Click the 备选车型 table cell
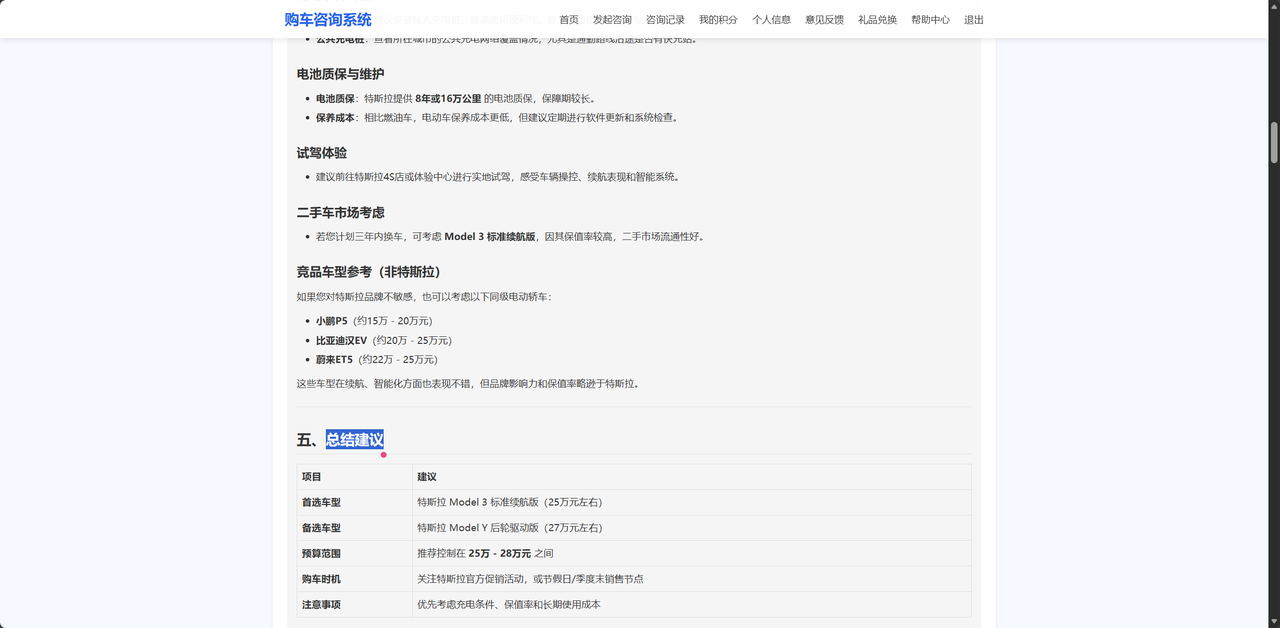The image size is (1280, 628). (x=354, y=528)
